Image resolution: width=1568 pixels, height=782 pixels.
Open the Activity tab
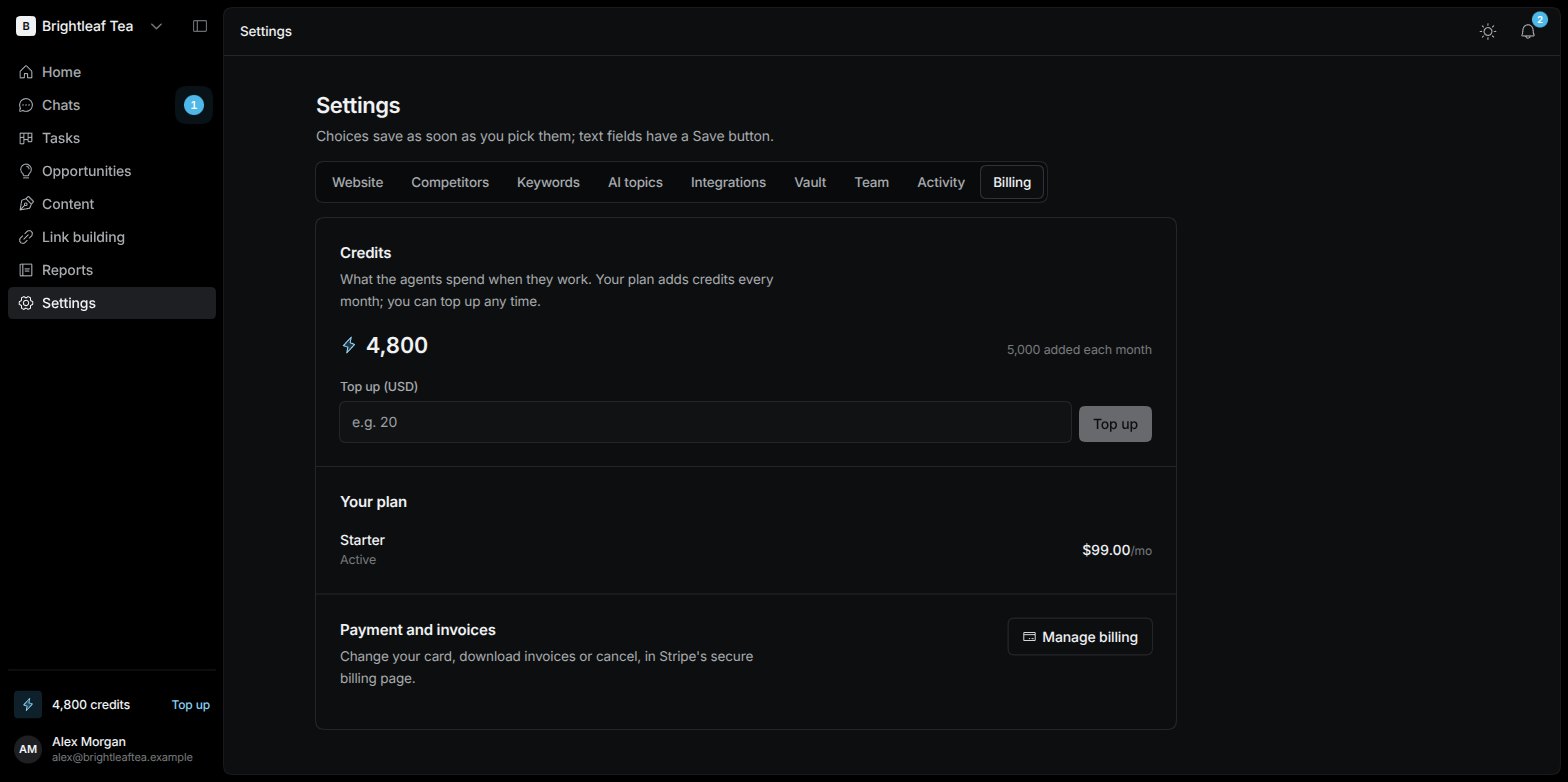pos(941,182)
